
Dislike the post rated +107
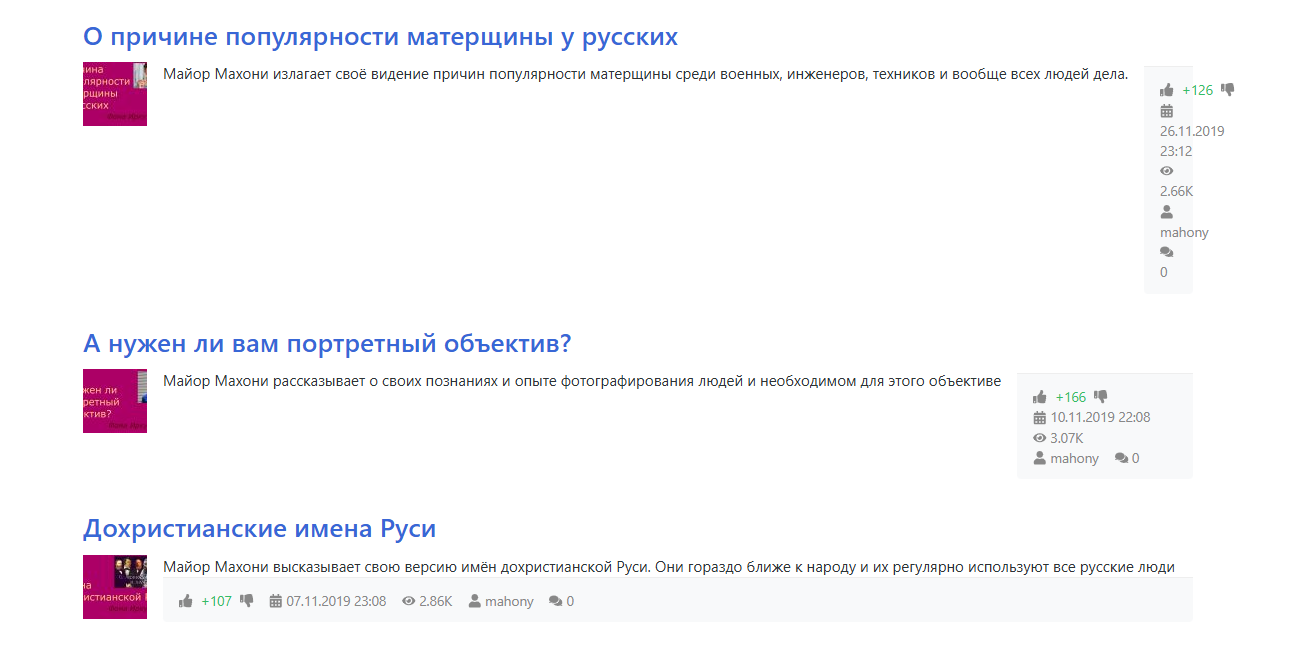tap(247, 601)
